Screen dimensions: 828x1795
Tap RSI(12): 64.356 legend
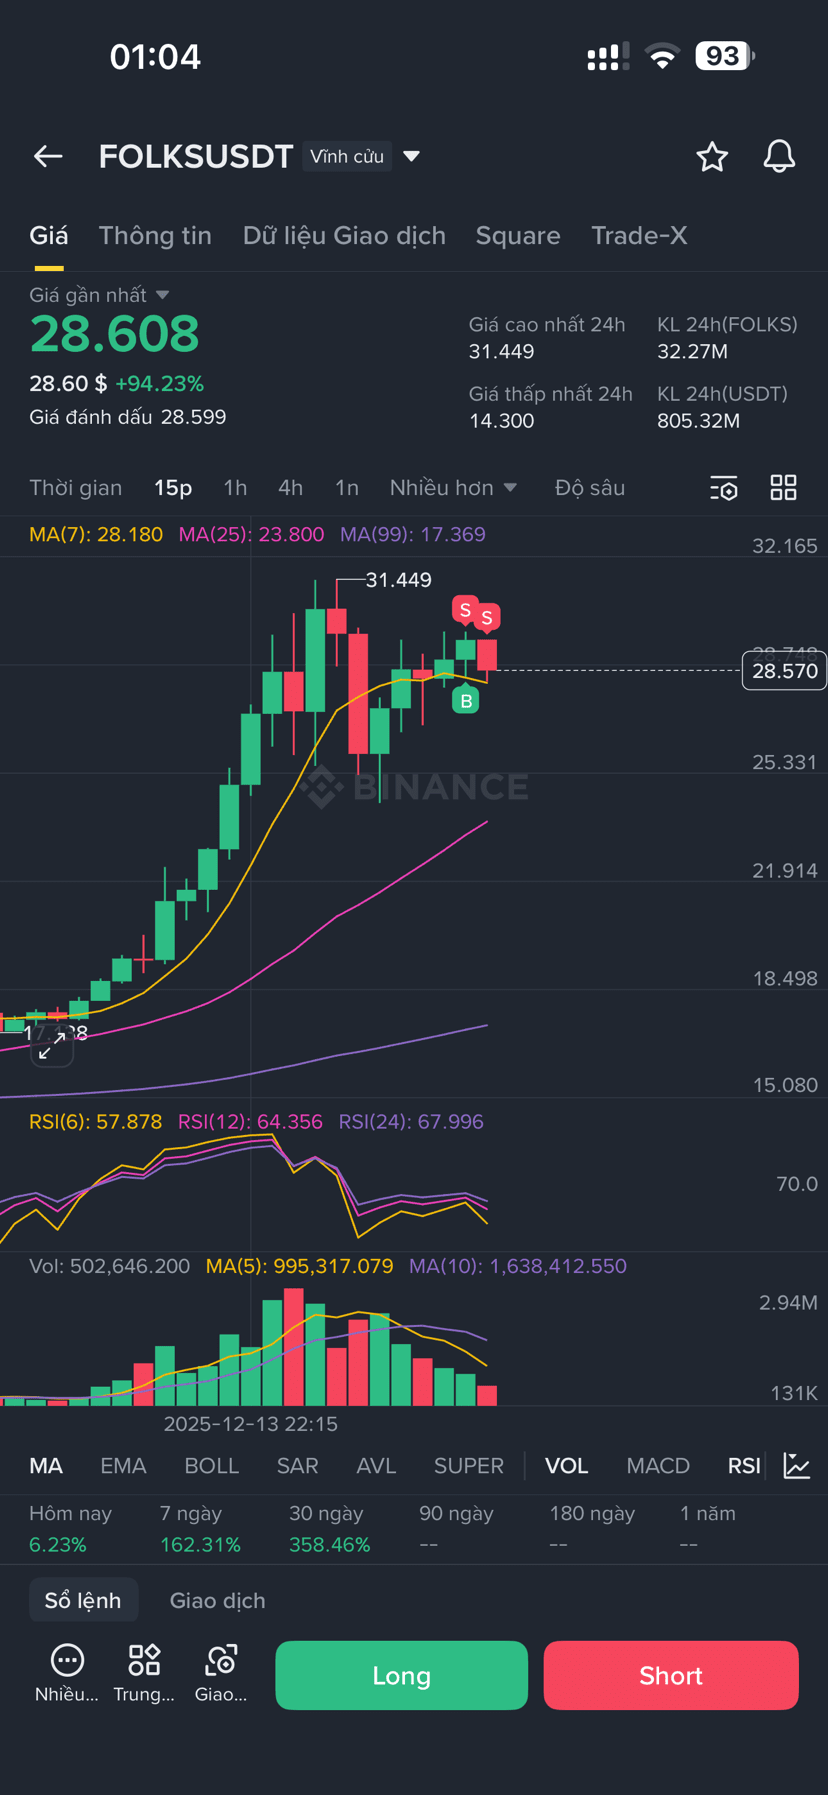coord(250,1121)
